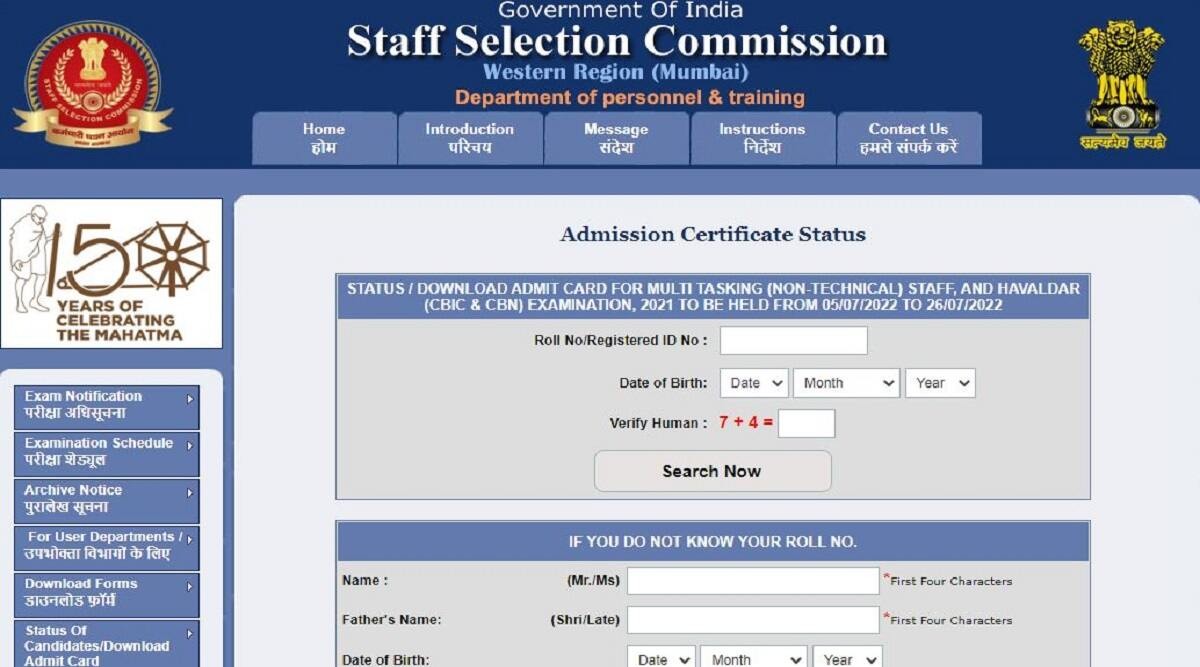Screen dimensions: 1200x667
Task: Open the top Date dropdown for birth date
Action: coord(754,383)
